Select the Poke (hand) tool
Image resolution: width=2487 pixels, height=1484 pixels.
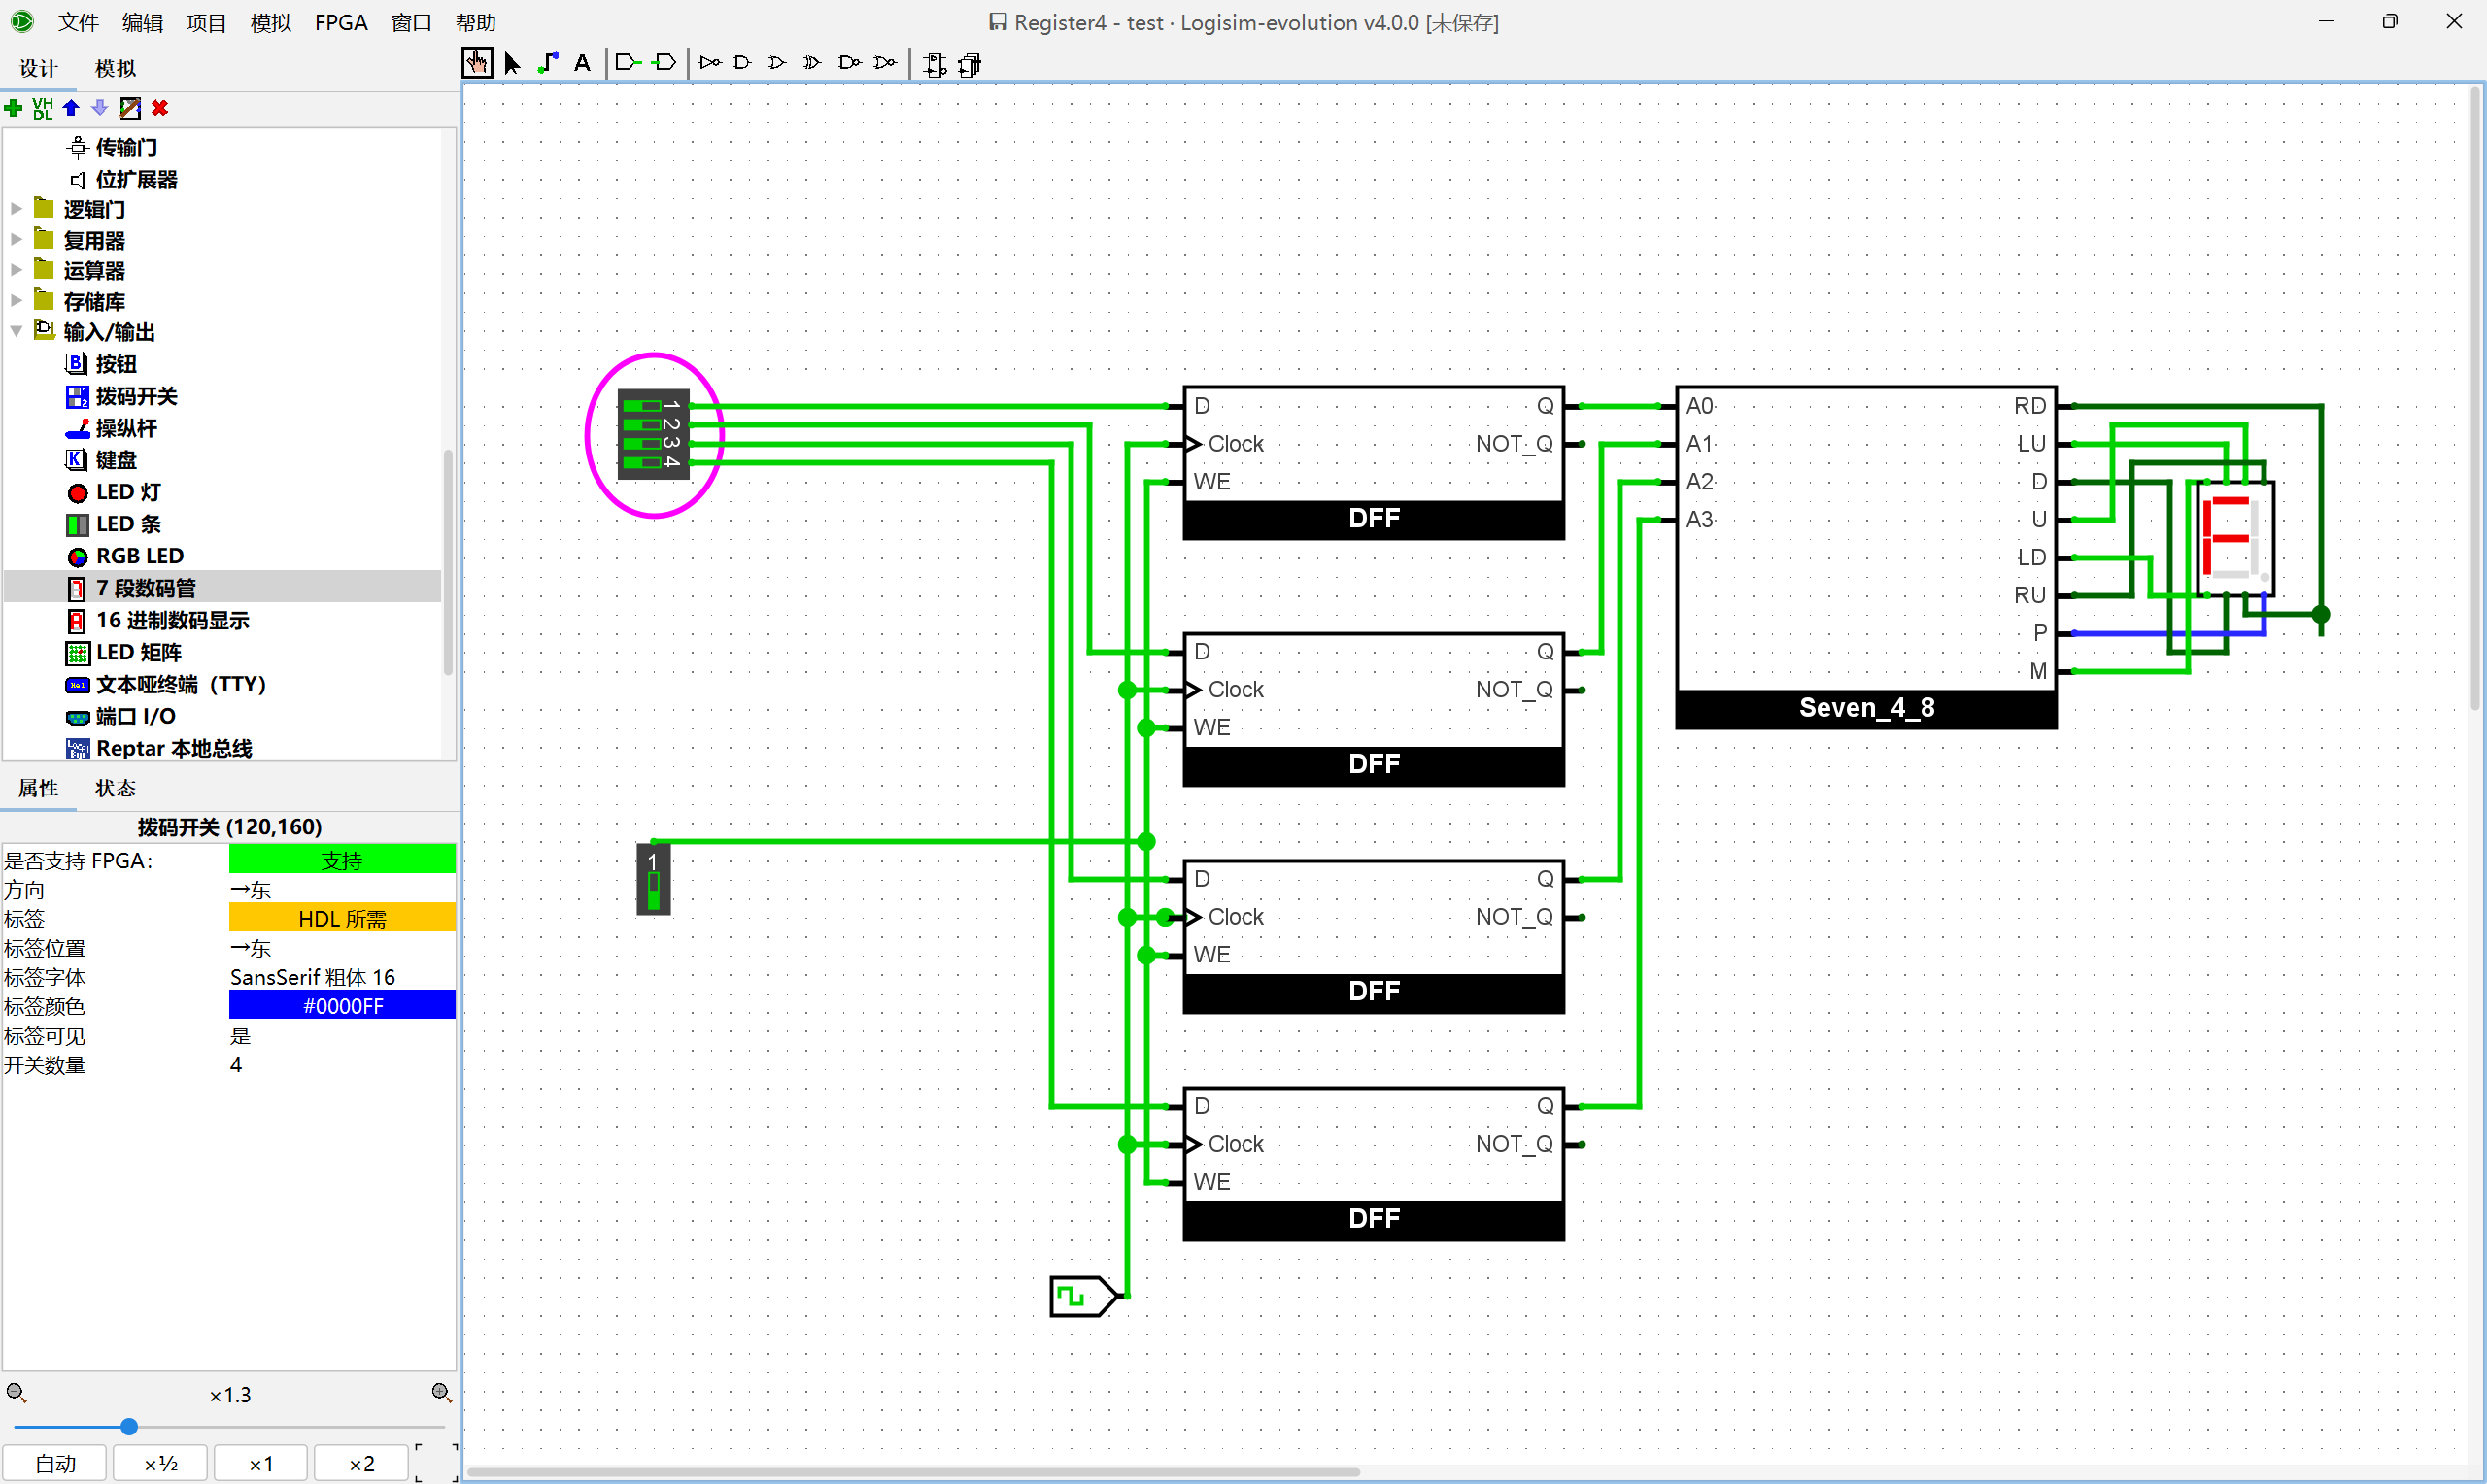tap(476, 63)
